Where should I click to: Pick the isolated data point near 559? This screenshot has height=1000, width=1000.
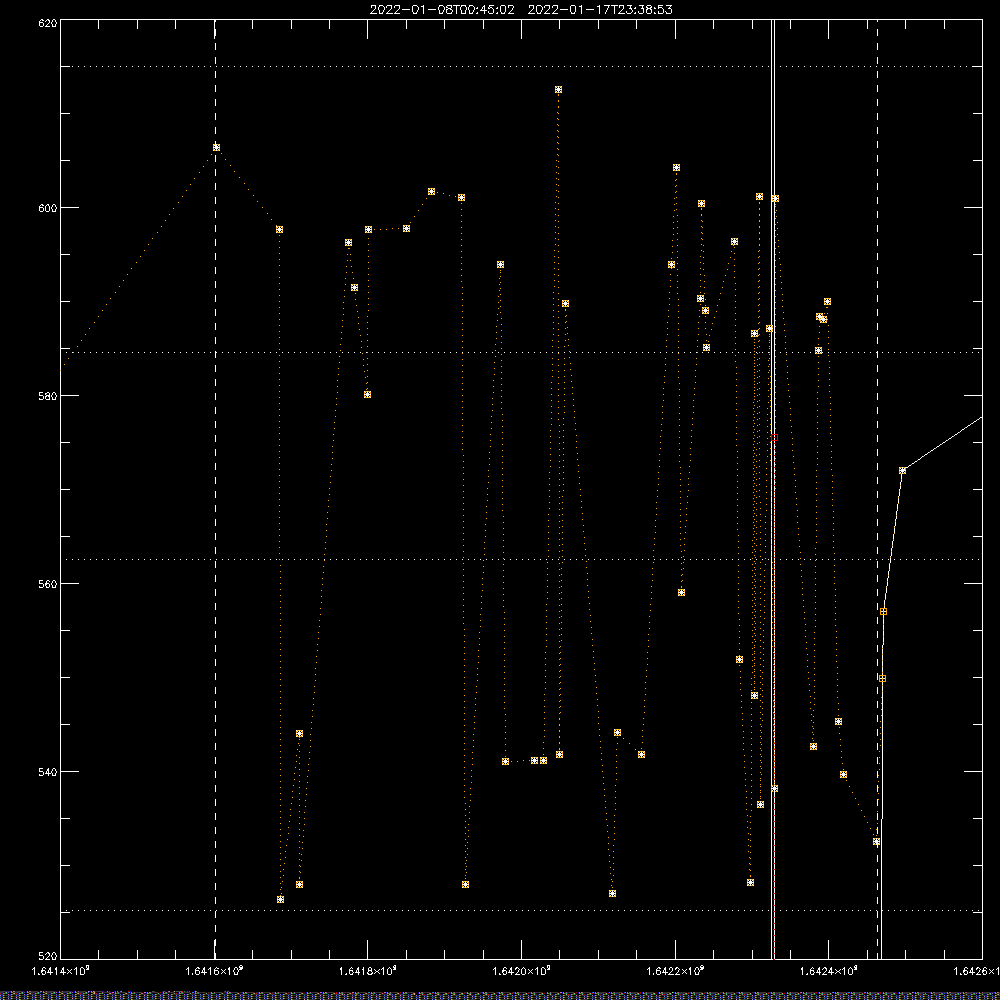[x=681, y=592]
